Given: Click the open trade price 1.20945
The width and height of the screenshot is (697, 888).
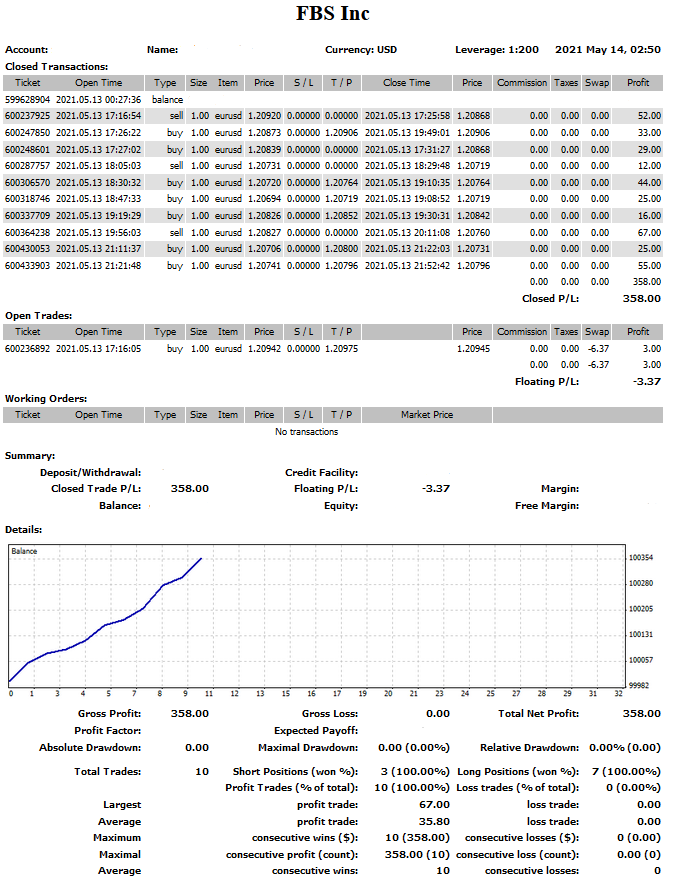Looking at the screenshot, I should 473,349.
